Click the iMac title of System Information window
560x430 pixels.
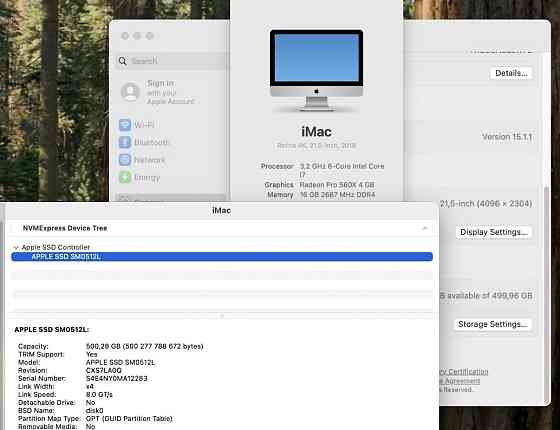tap(221, 210)
